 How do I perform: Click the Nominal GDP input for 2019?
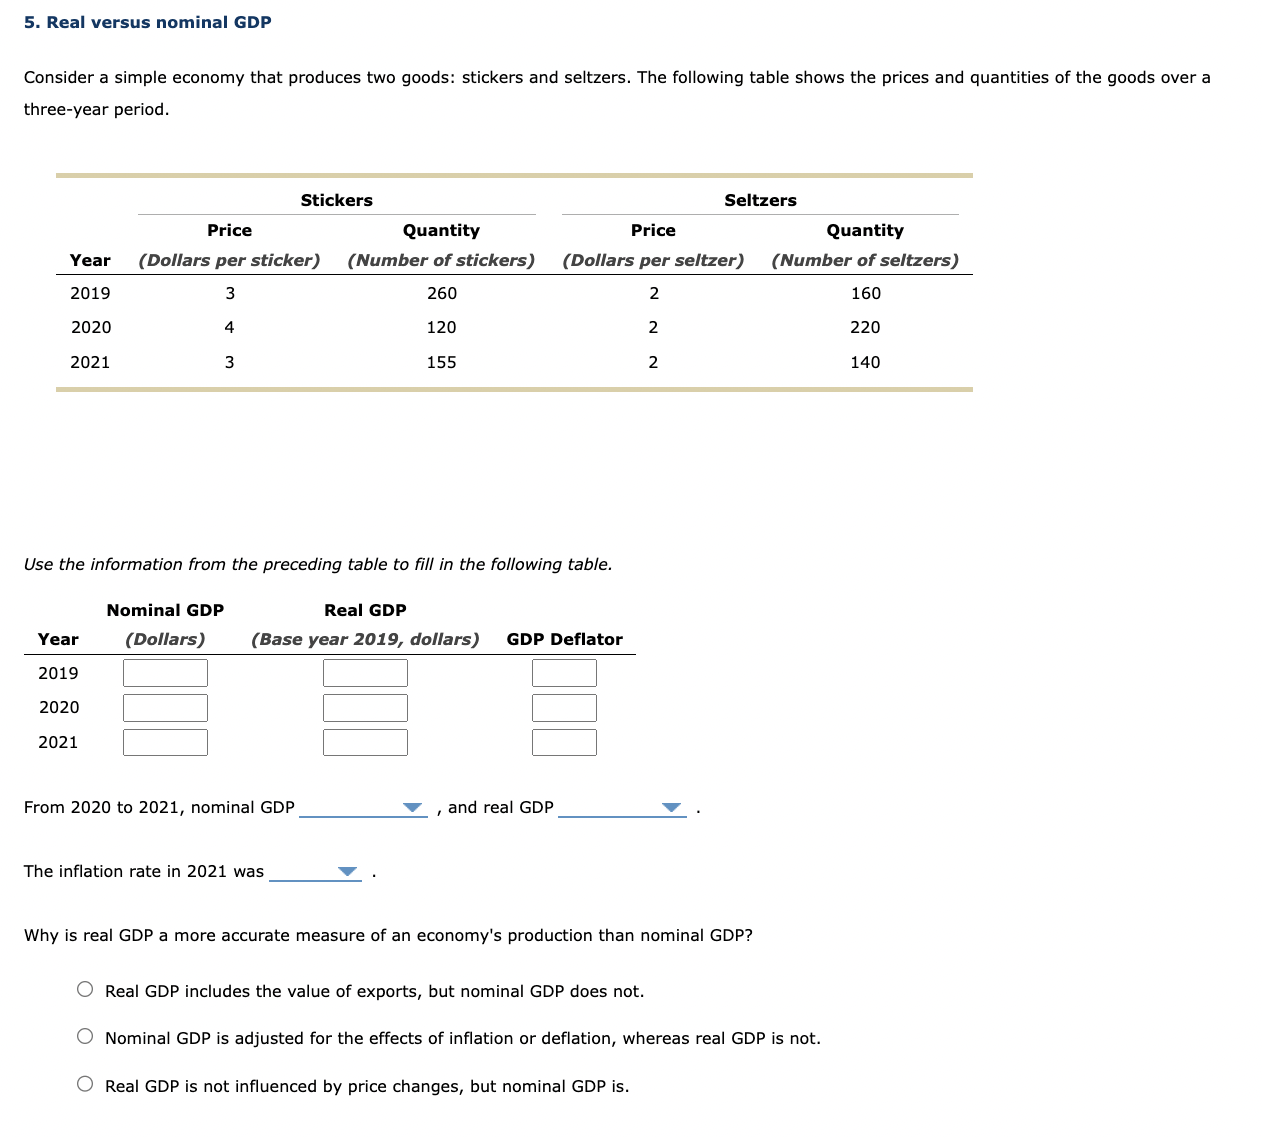click(165, 672)
